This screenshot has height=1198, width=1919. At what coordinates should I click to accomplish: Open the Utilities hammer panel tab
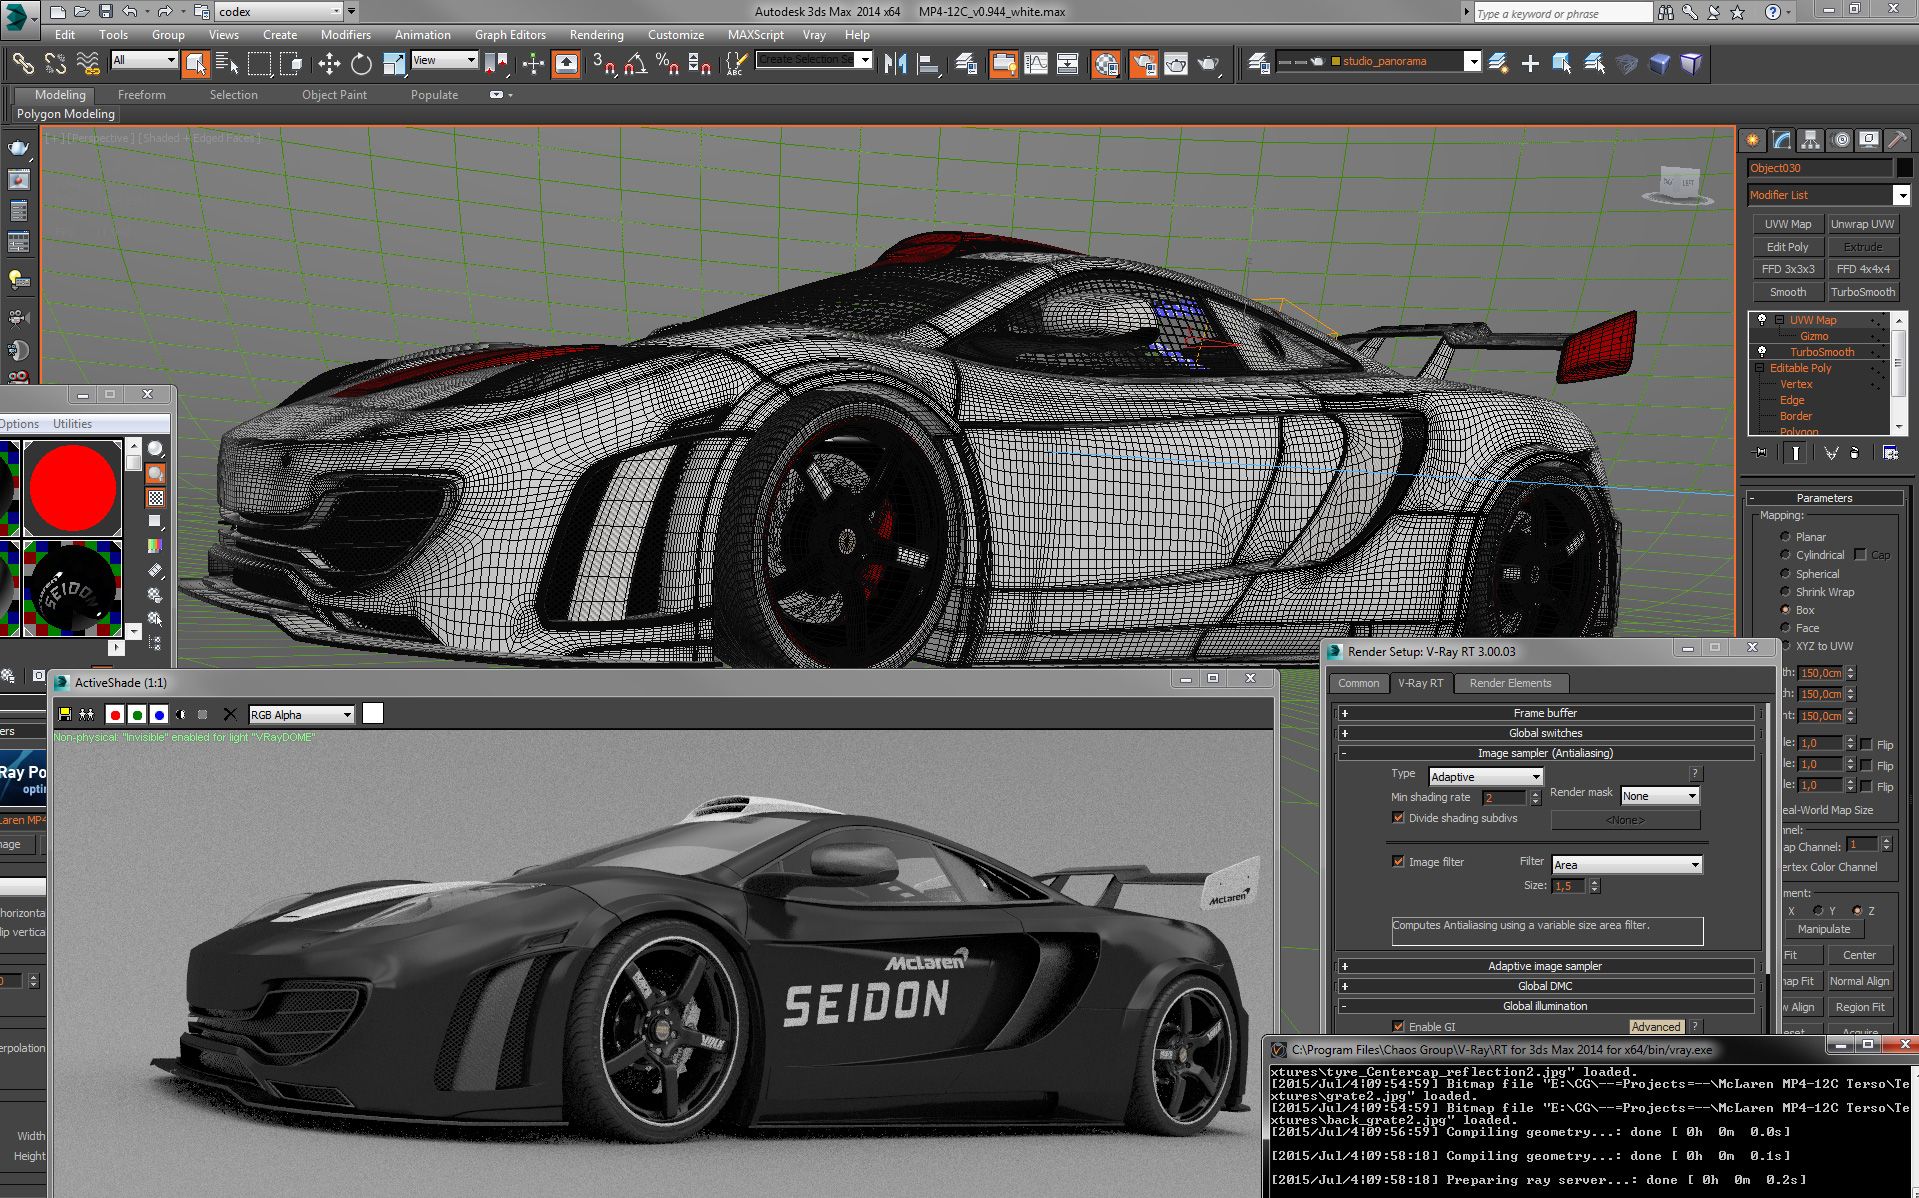click(x=1897, y=140)
